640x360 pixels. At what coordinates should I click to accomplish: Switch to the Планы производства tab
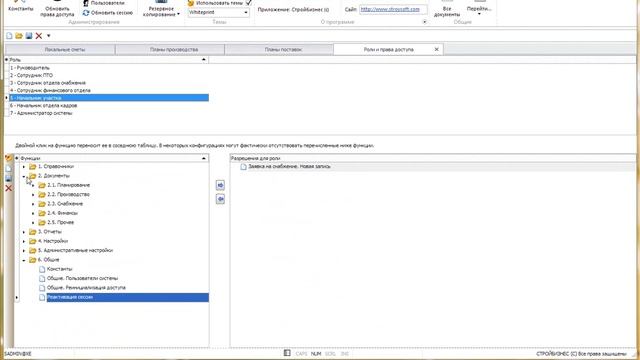(170, 49)
